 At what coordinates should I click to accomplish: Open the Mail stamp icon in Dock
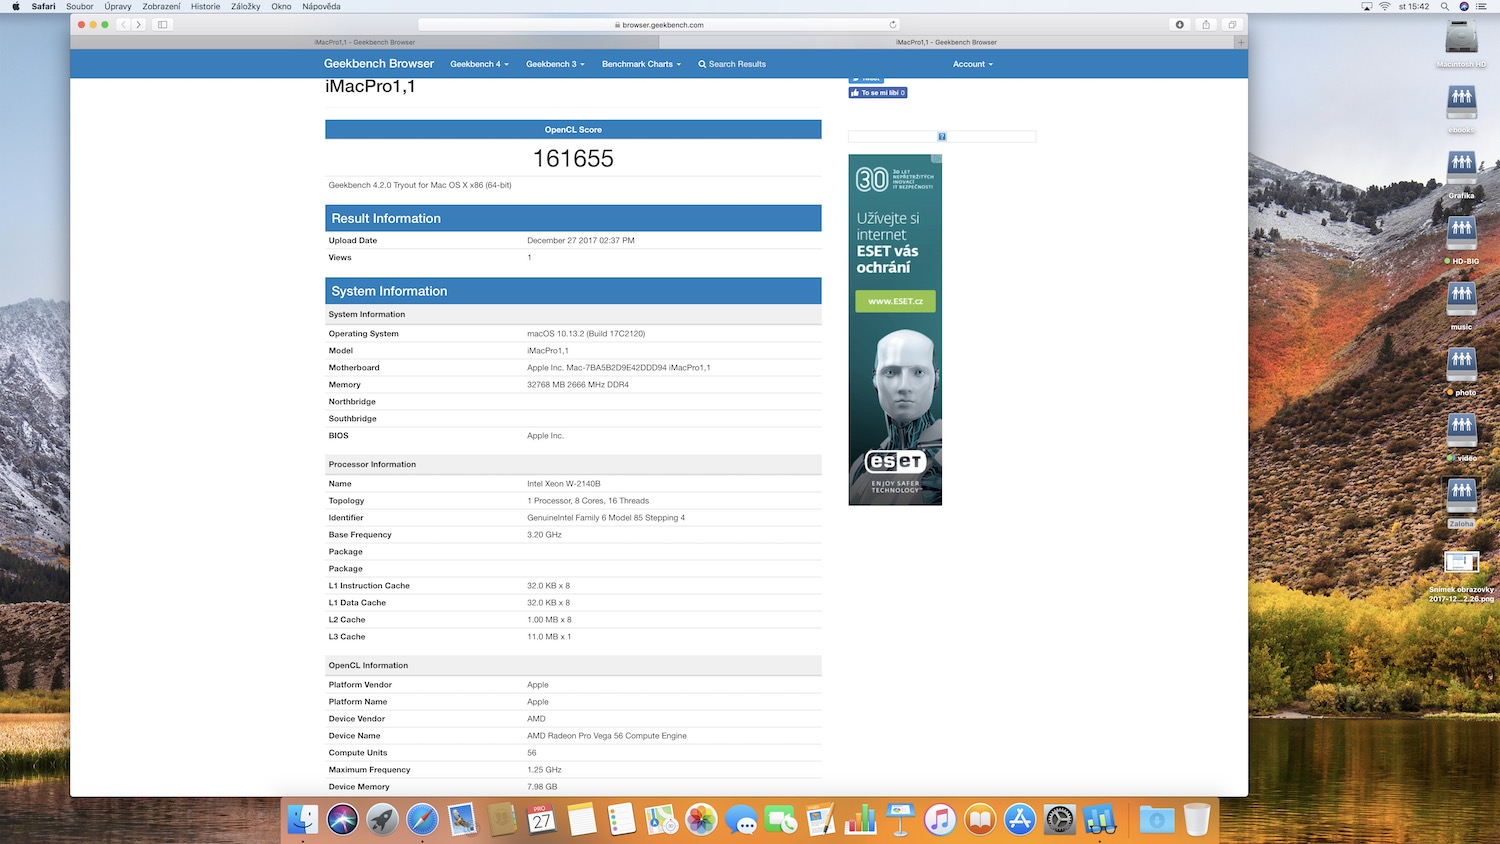(x=462, y=820)
